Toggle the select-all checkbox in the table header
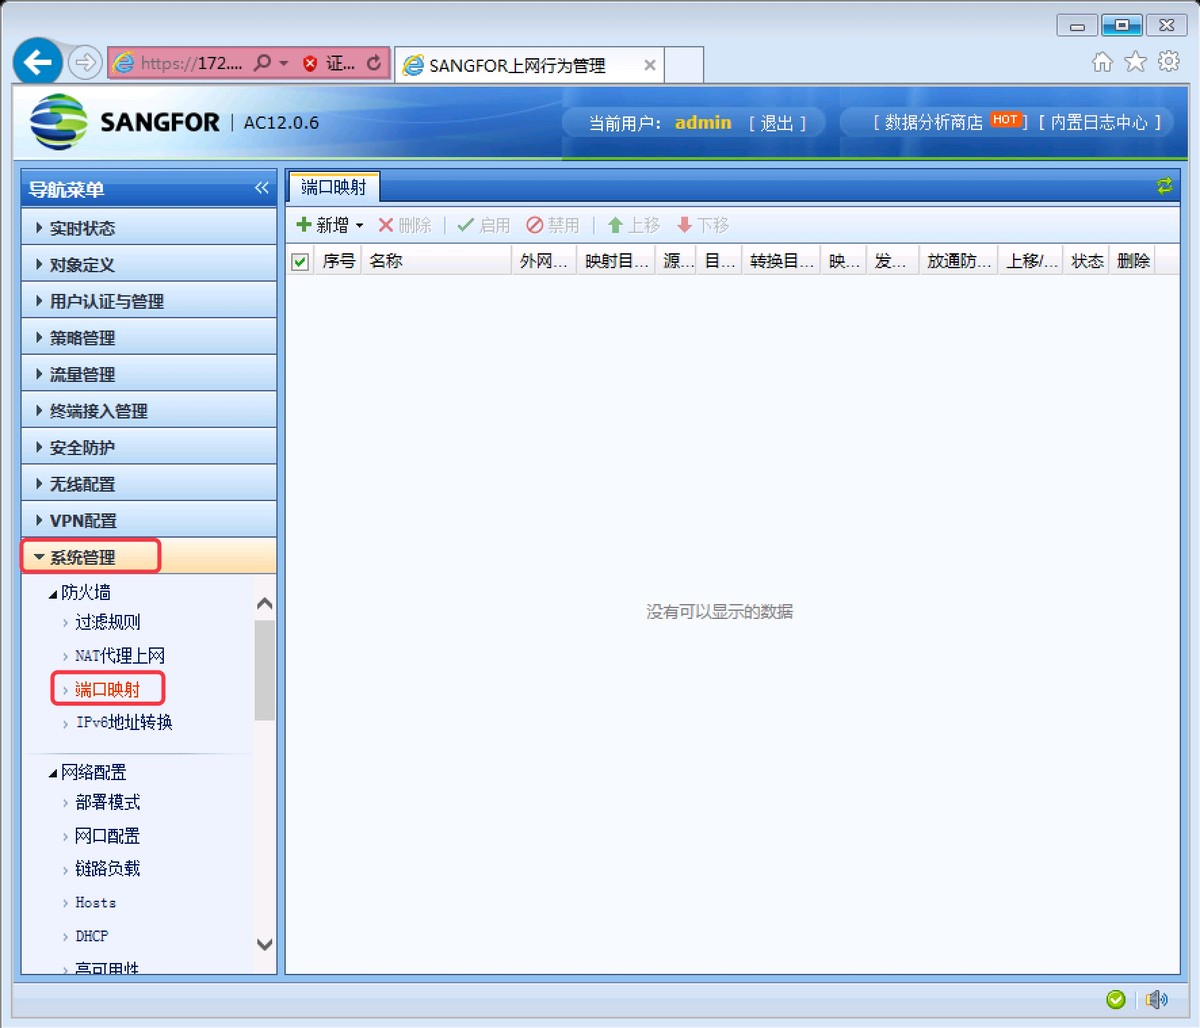The image size is (1200, 1028). coord(300,262)
